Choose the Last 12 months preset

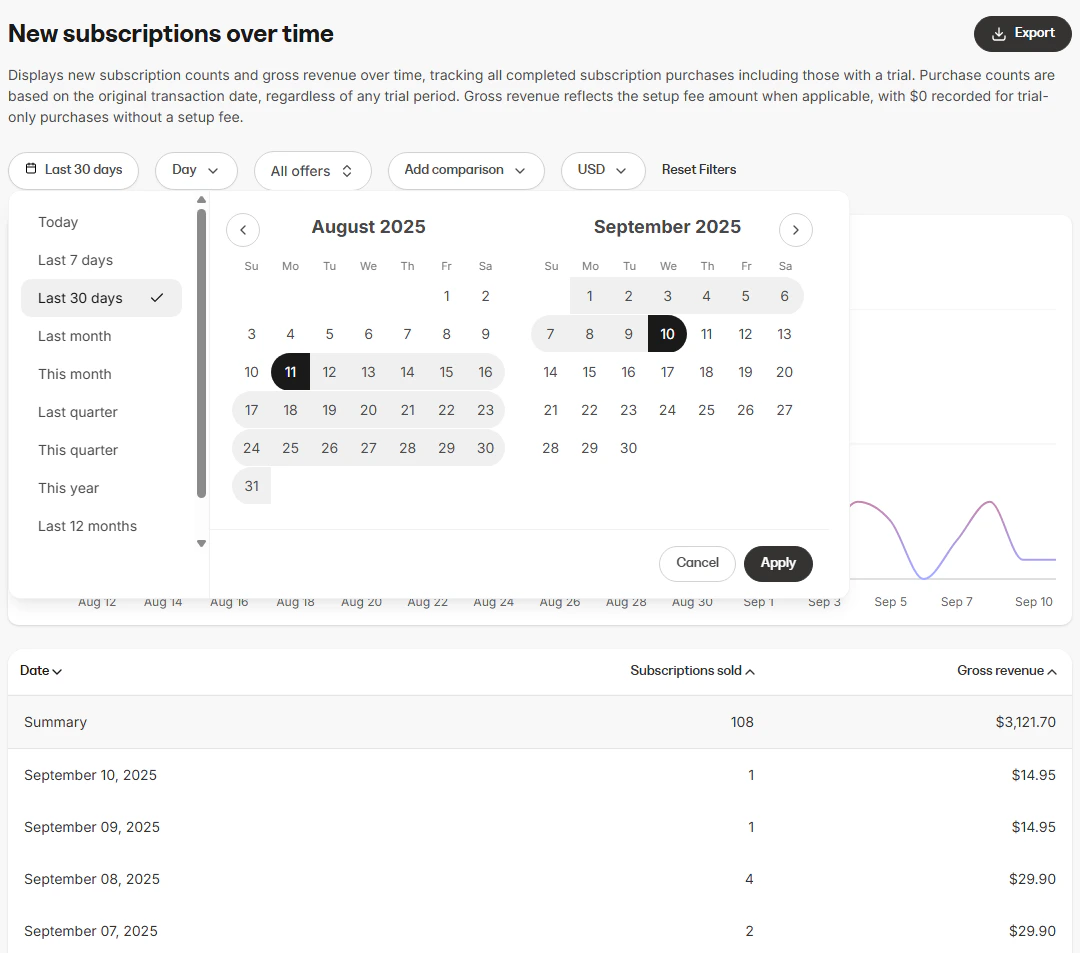click(x=88, y=526)
